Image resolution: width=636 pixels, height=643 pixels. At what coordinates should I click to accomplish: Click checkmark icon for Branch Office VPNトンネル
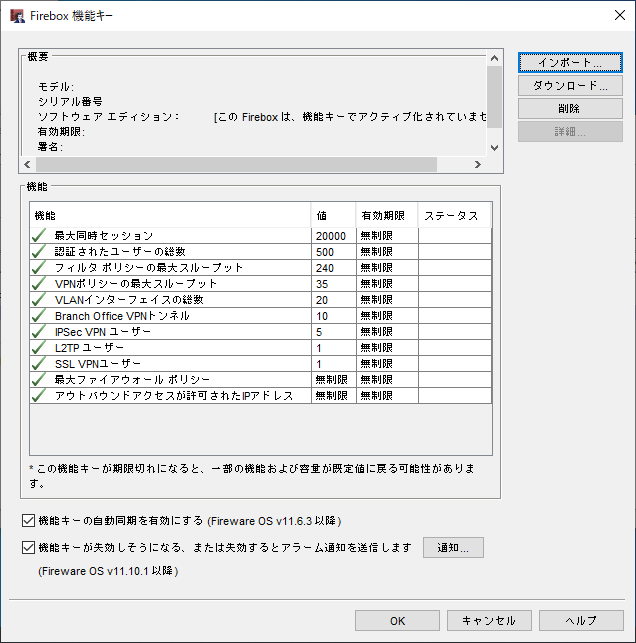click(39, 316)
